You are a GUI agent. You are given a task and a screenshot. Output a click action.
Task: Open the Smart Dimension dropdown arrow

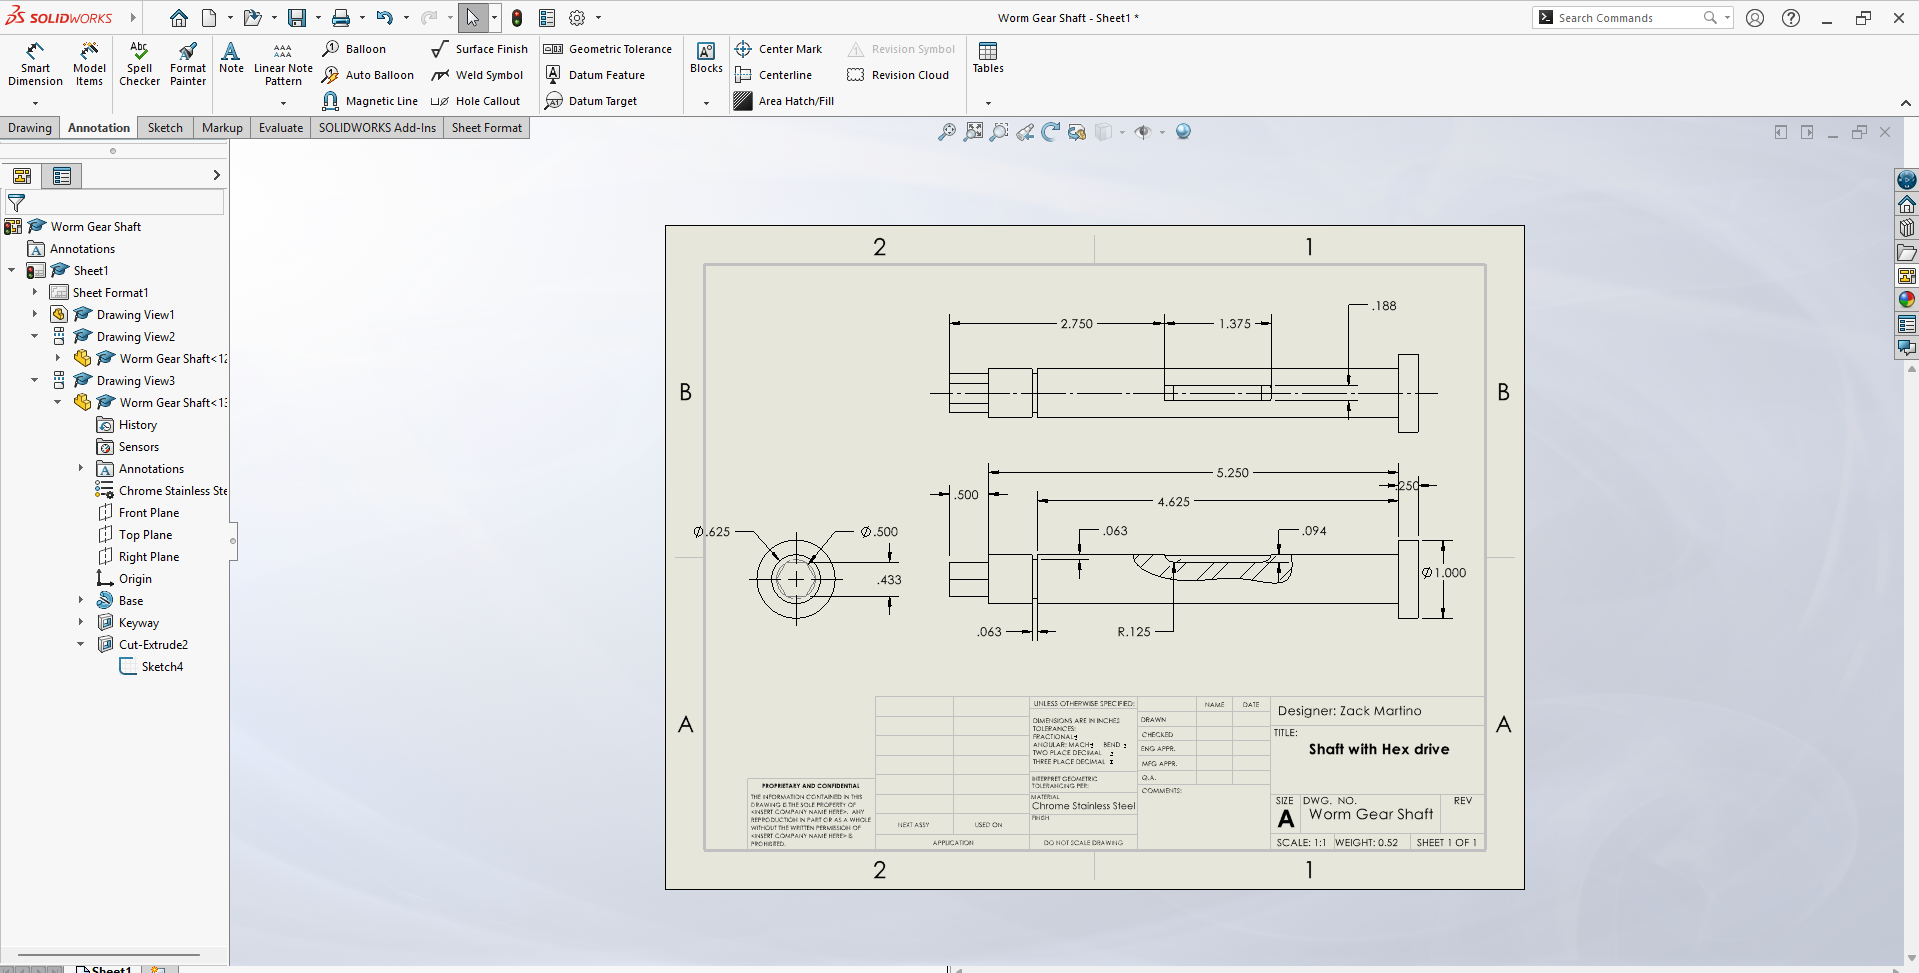click(35, 103)
